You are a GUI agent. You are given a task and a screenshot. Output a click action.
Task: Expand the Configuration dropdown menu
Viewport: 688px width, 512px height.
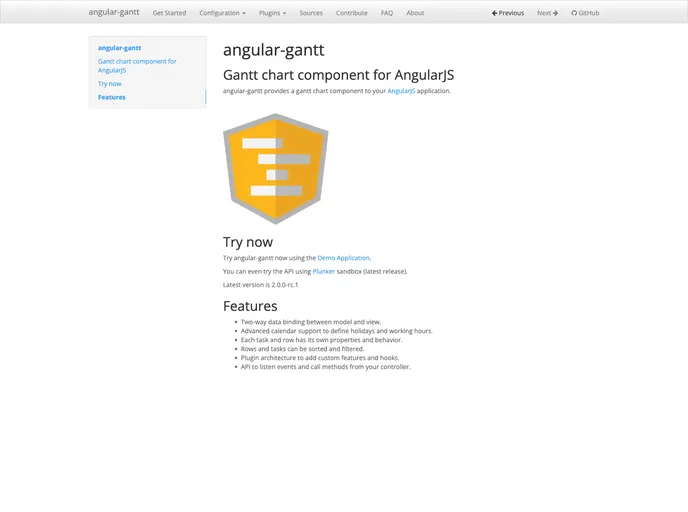(x=222, y=13)
